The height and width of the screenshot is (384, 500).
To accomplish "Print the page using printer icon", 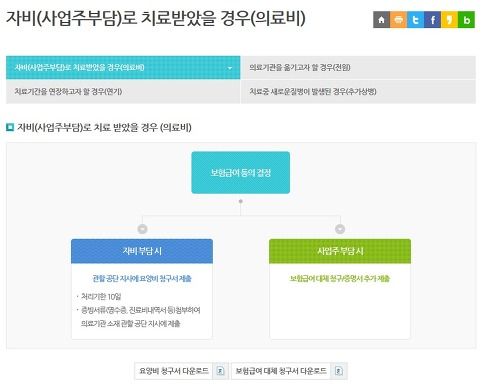I will tap(398, 20).
